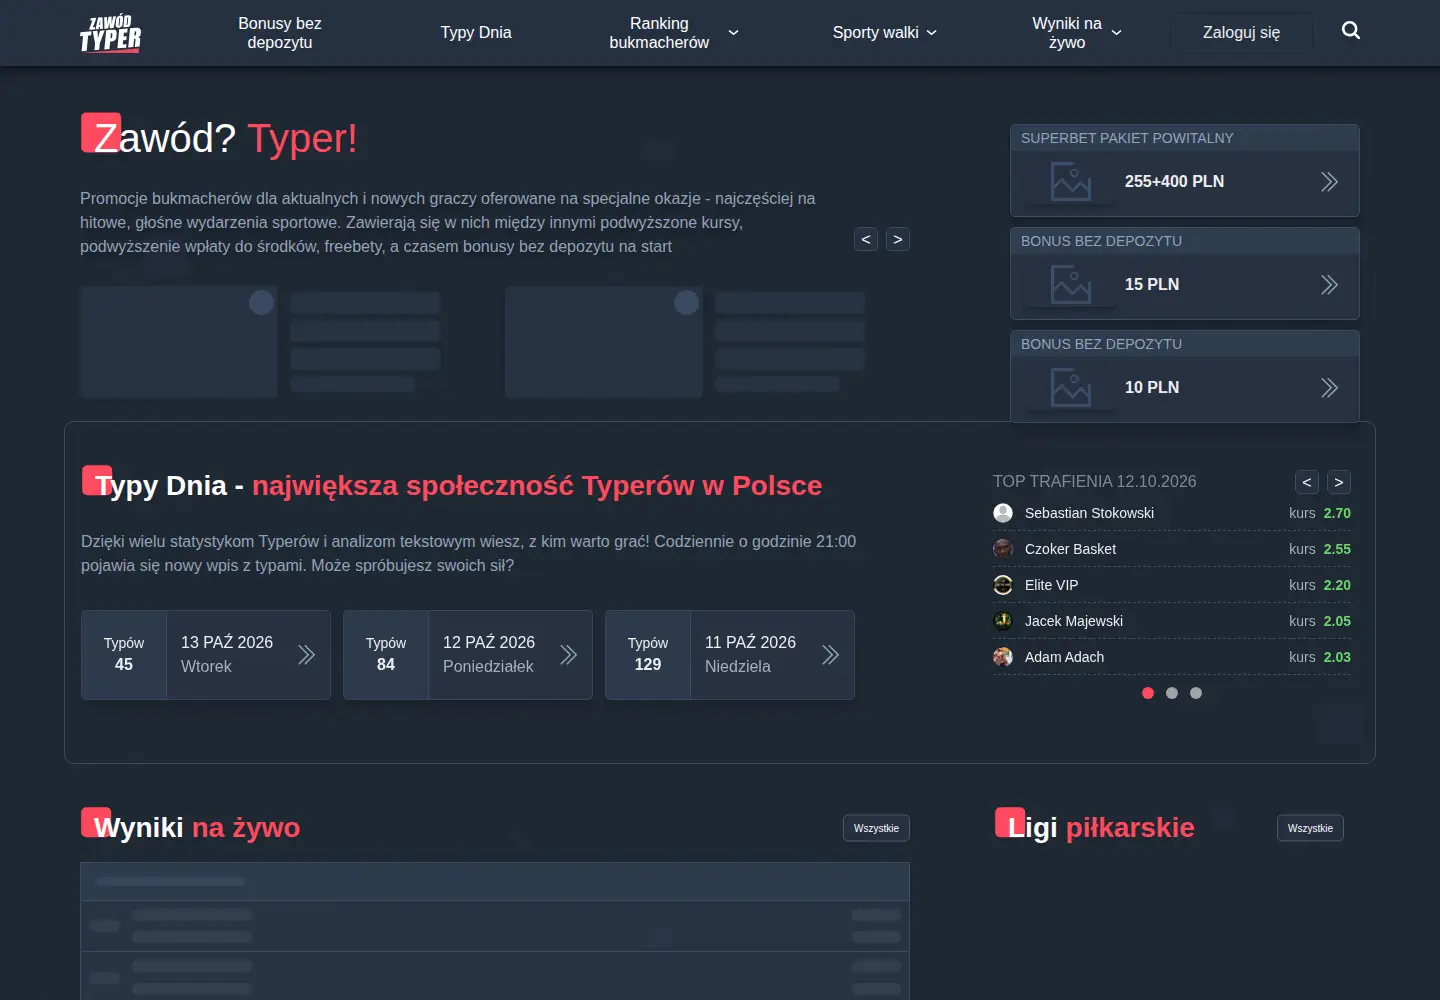Open Typy Dnia menu item

click(x=476, y=33)
